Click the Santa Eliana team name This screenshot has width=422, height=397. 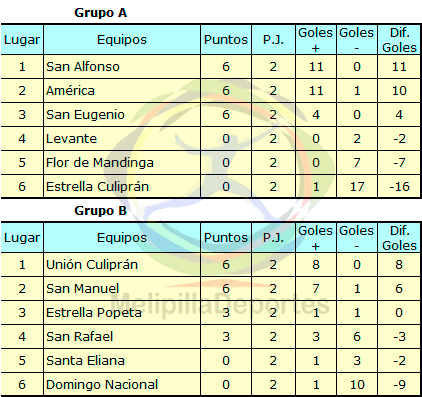point(85,361)
